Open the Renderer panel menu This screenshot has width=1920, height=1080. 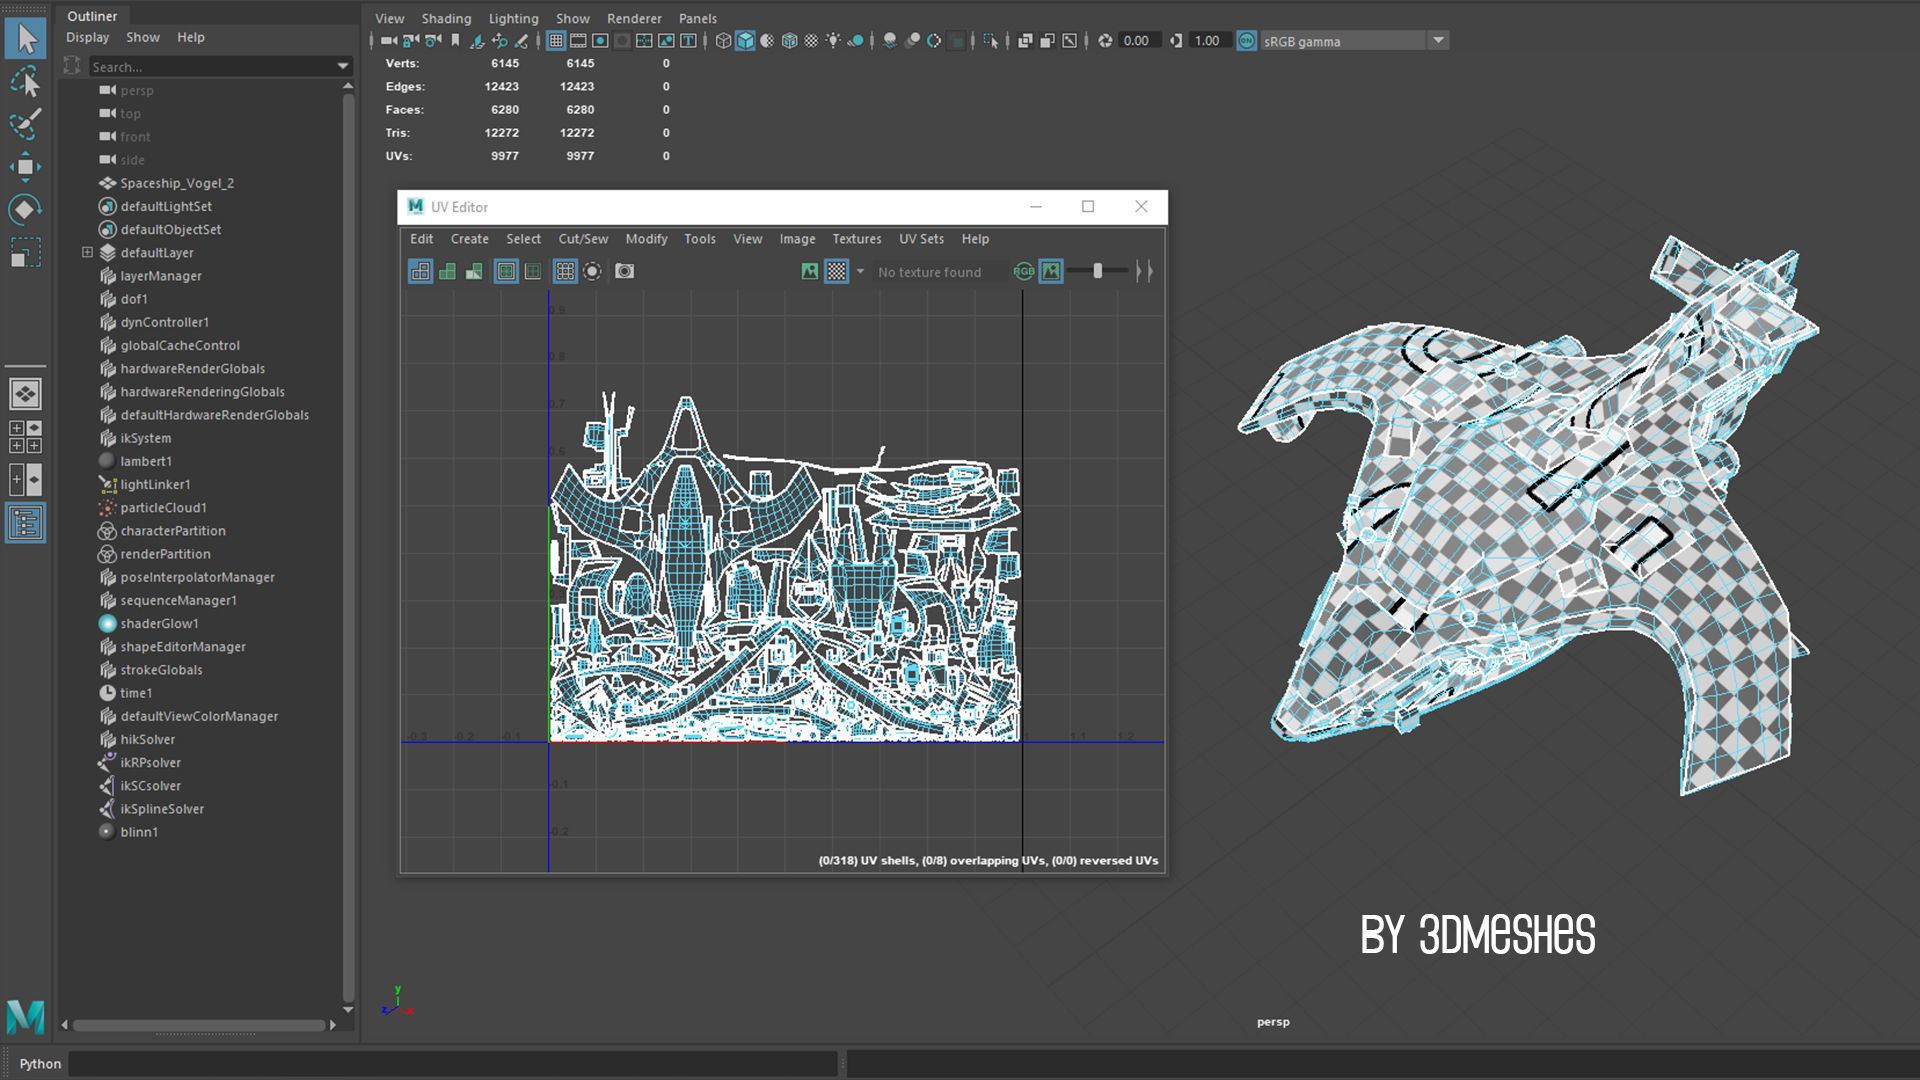tap(633, 19)
